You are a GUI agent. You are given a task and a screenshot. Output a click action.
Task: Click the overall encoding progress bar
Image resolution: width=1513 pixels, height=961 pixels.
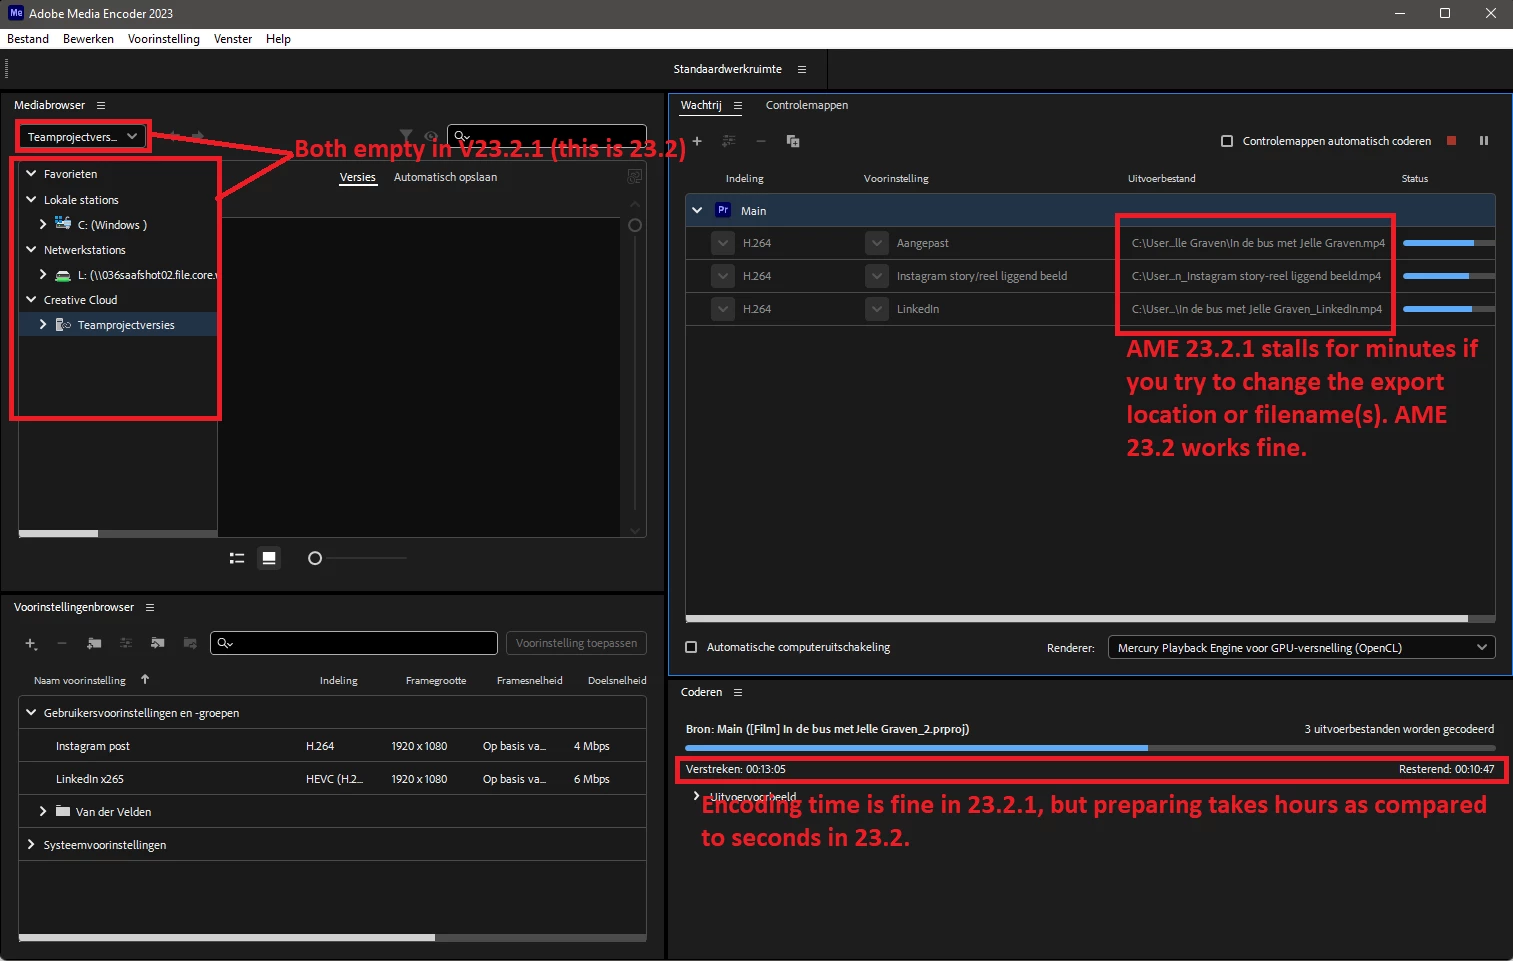point(1090,748)
